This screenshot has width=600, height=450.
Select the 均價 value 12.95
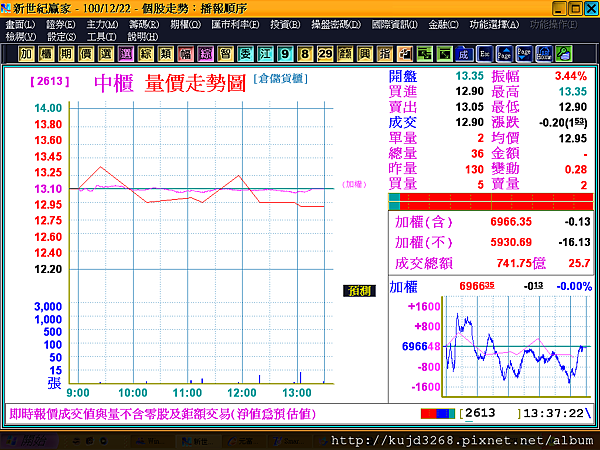[x=572, y=138]
